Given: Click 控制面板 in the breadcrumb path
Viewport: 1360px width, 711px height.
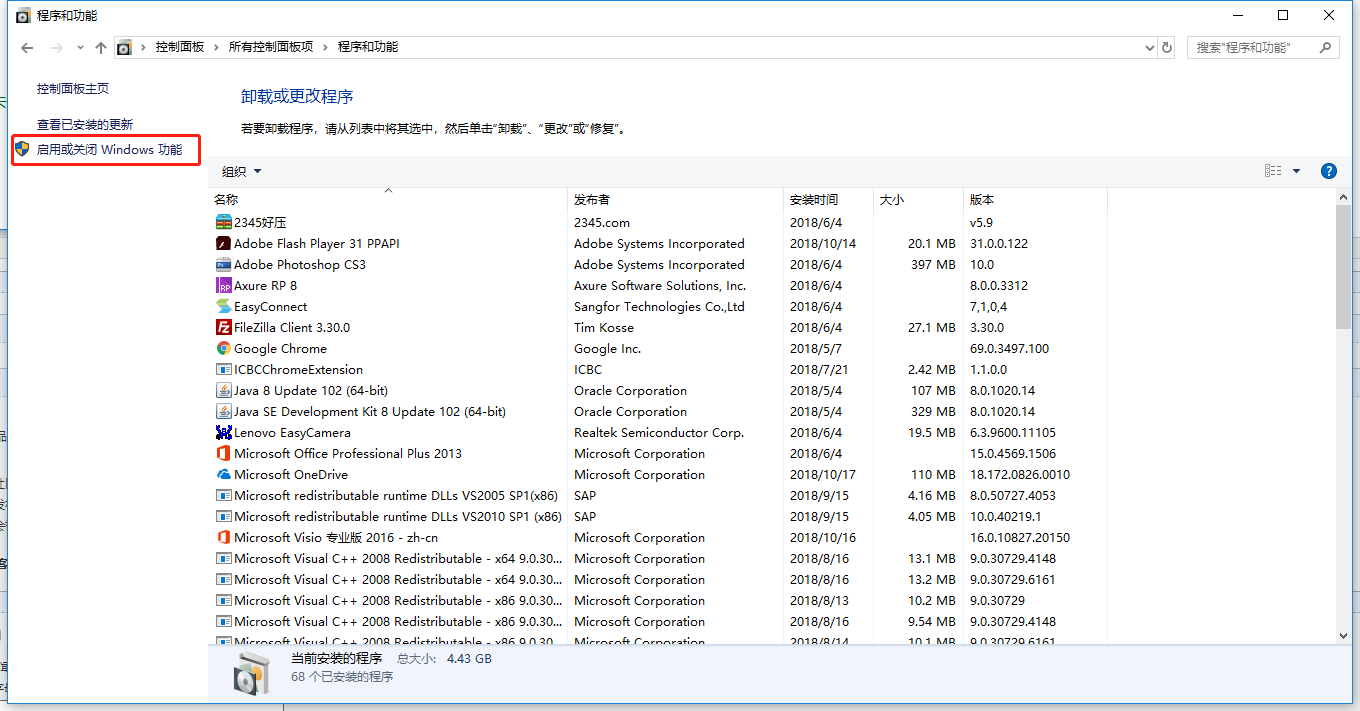Looking at the screenshot, I should pos(180,47).
